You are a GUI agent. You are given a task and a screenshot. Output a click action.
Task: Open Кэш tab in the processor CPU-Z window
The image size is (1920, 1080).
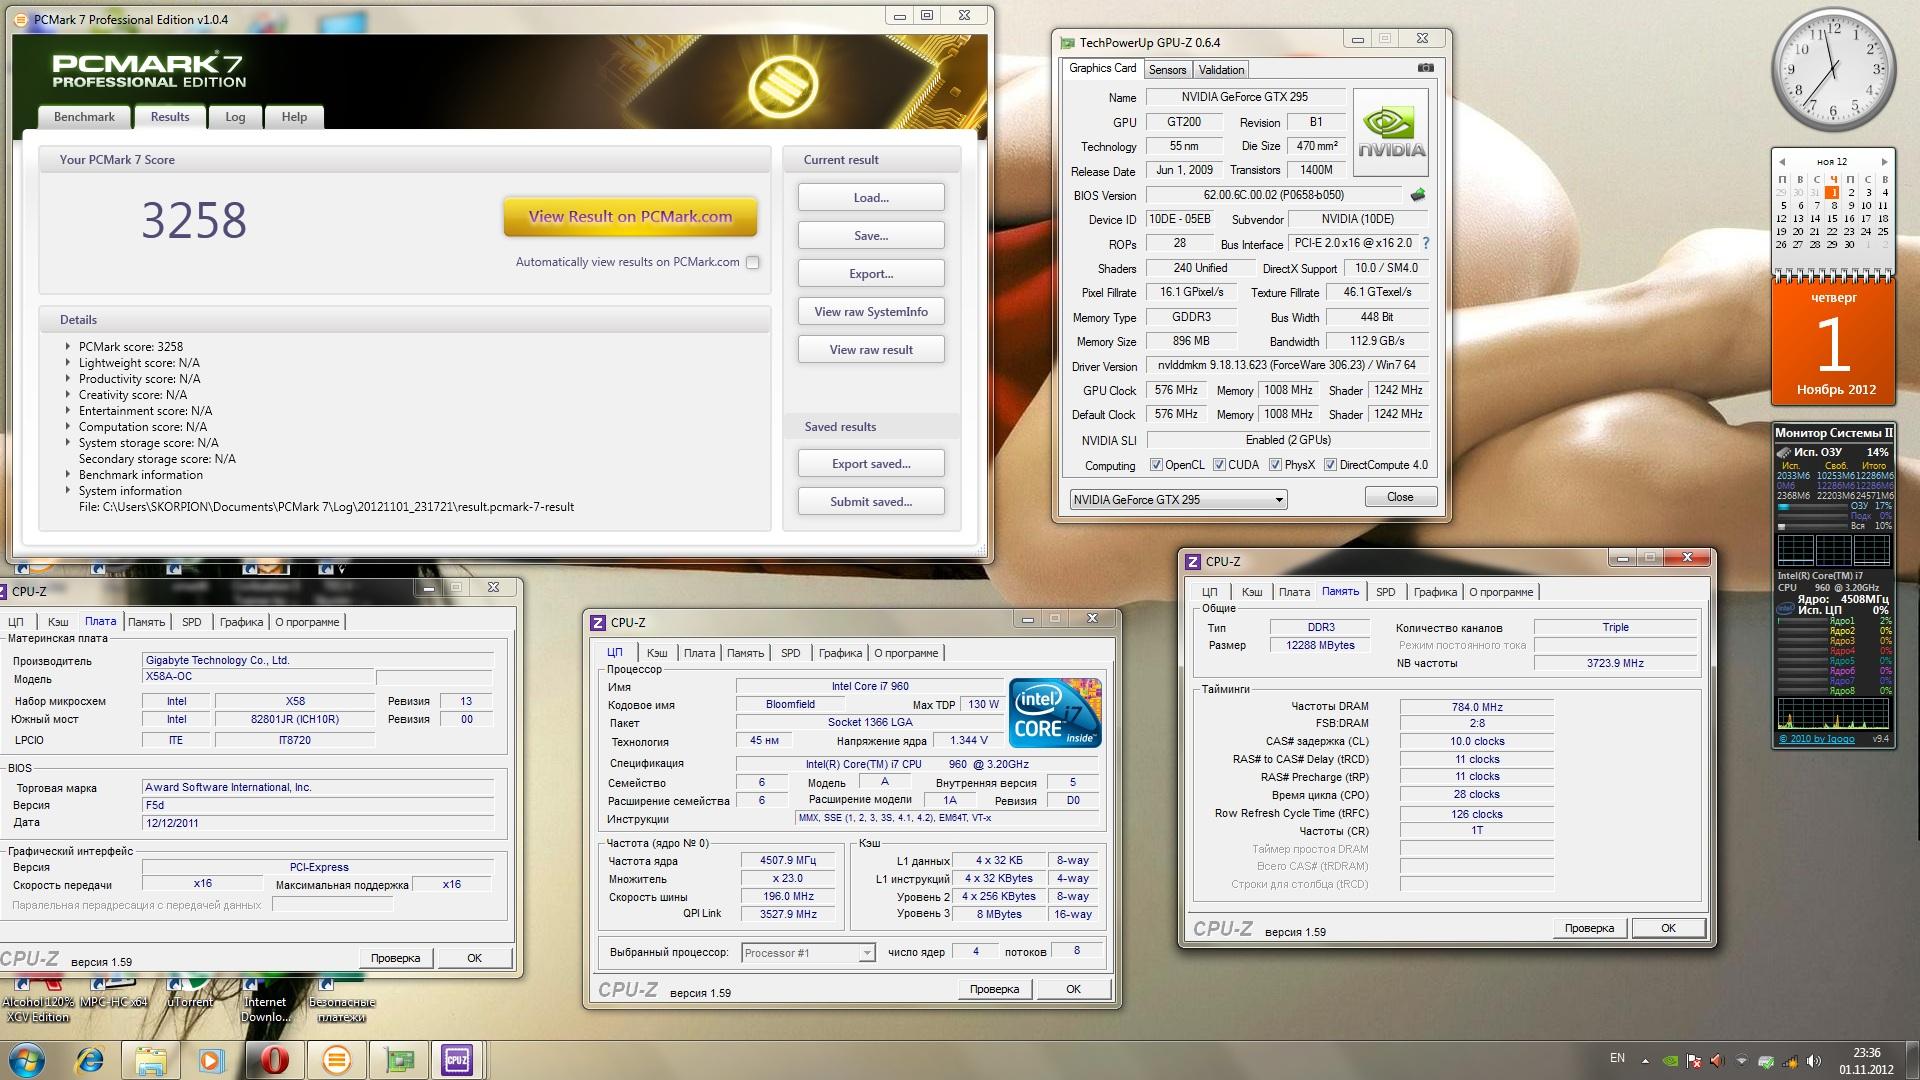657,653
